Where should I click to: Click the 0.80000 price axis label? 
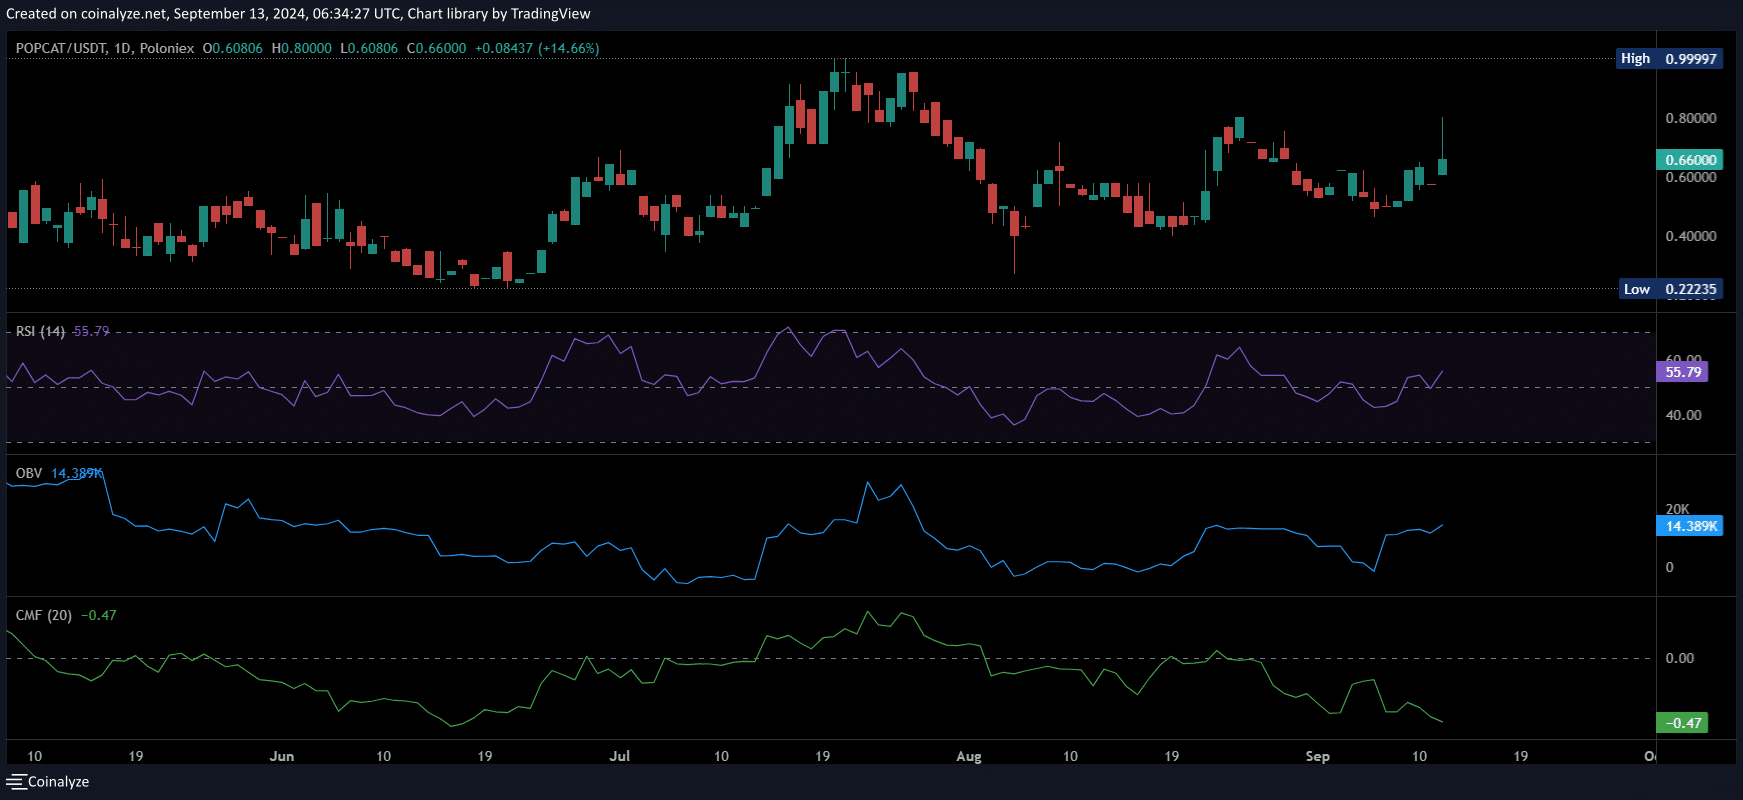tap(1691, 118)
